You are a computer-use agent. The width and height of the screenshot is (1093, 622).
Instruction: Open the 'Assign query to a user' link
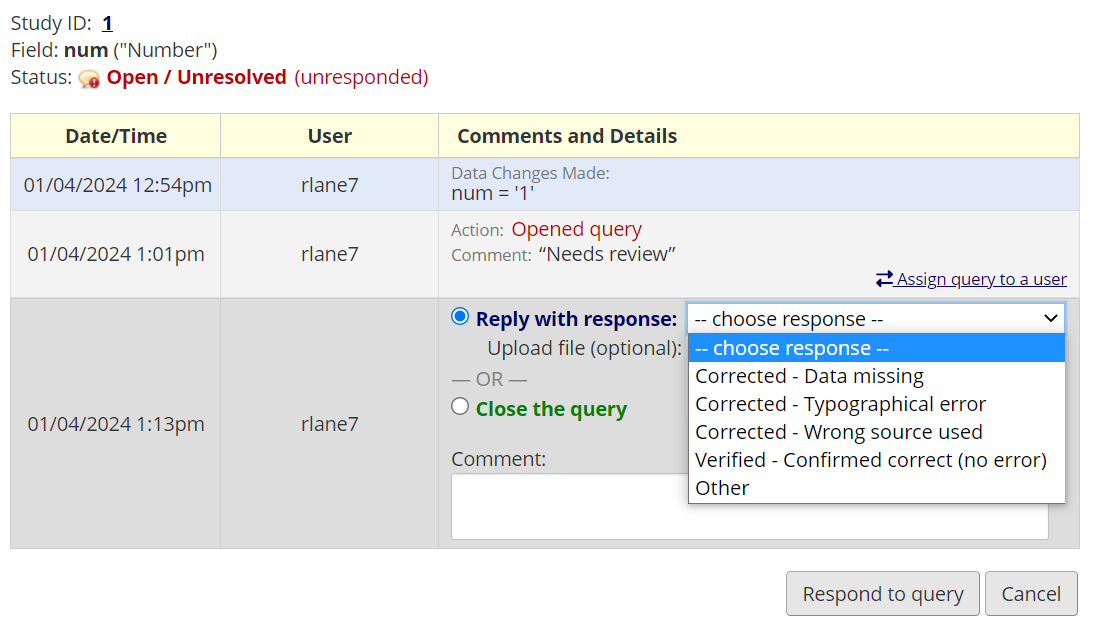(x=981, y=279)
